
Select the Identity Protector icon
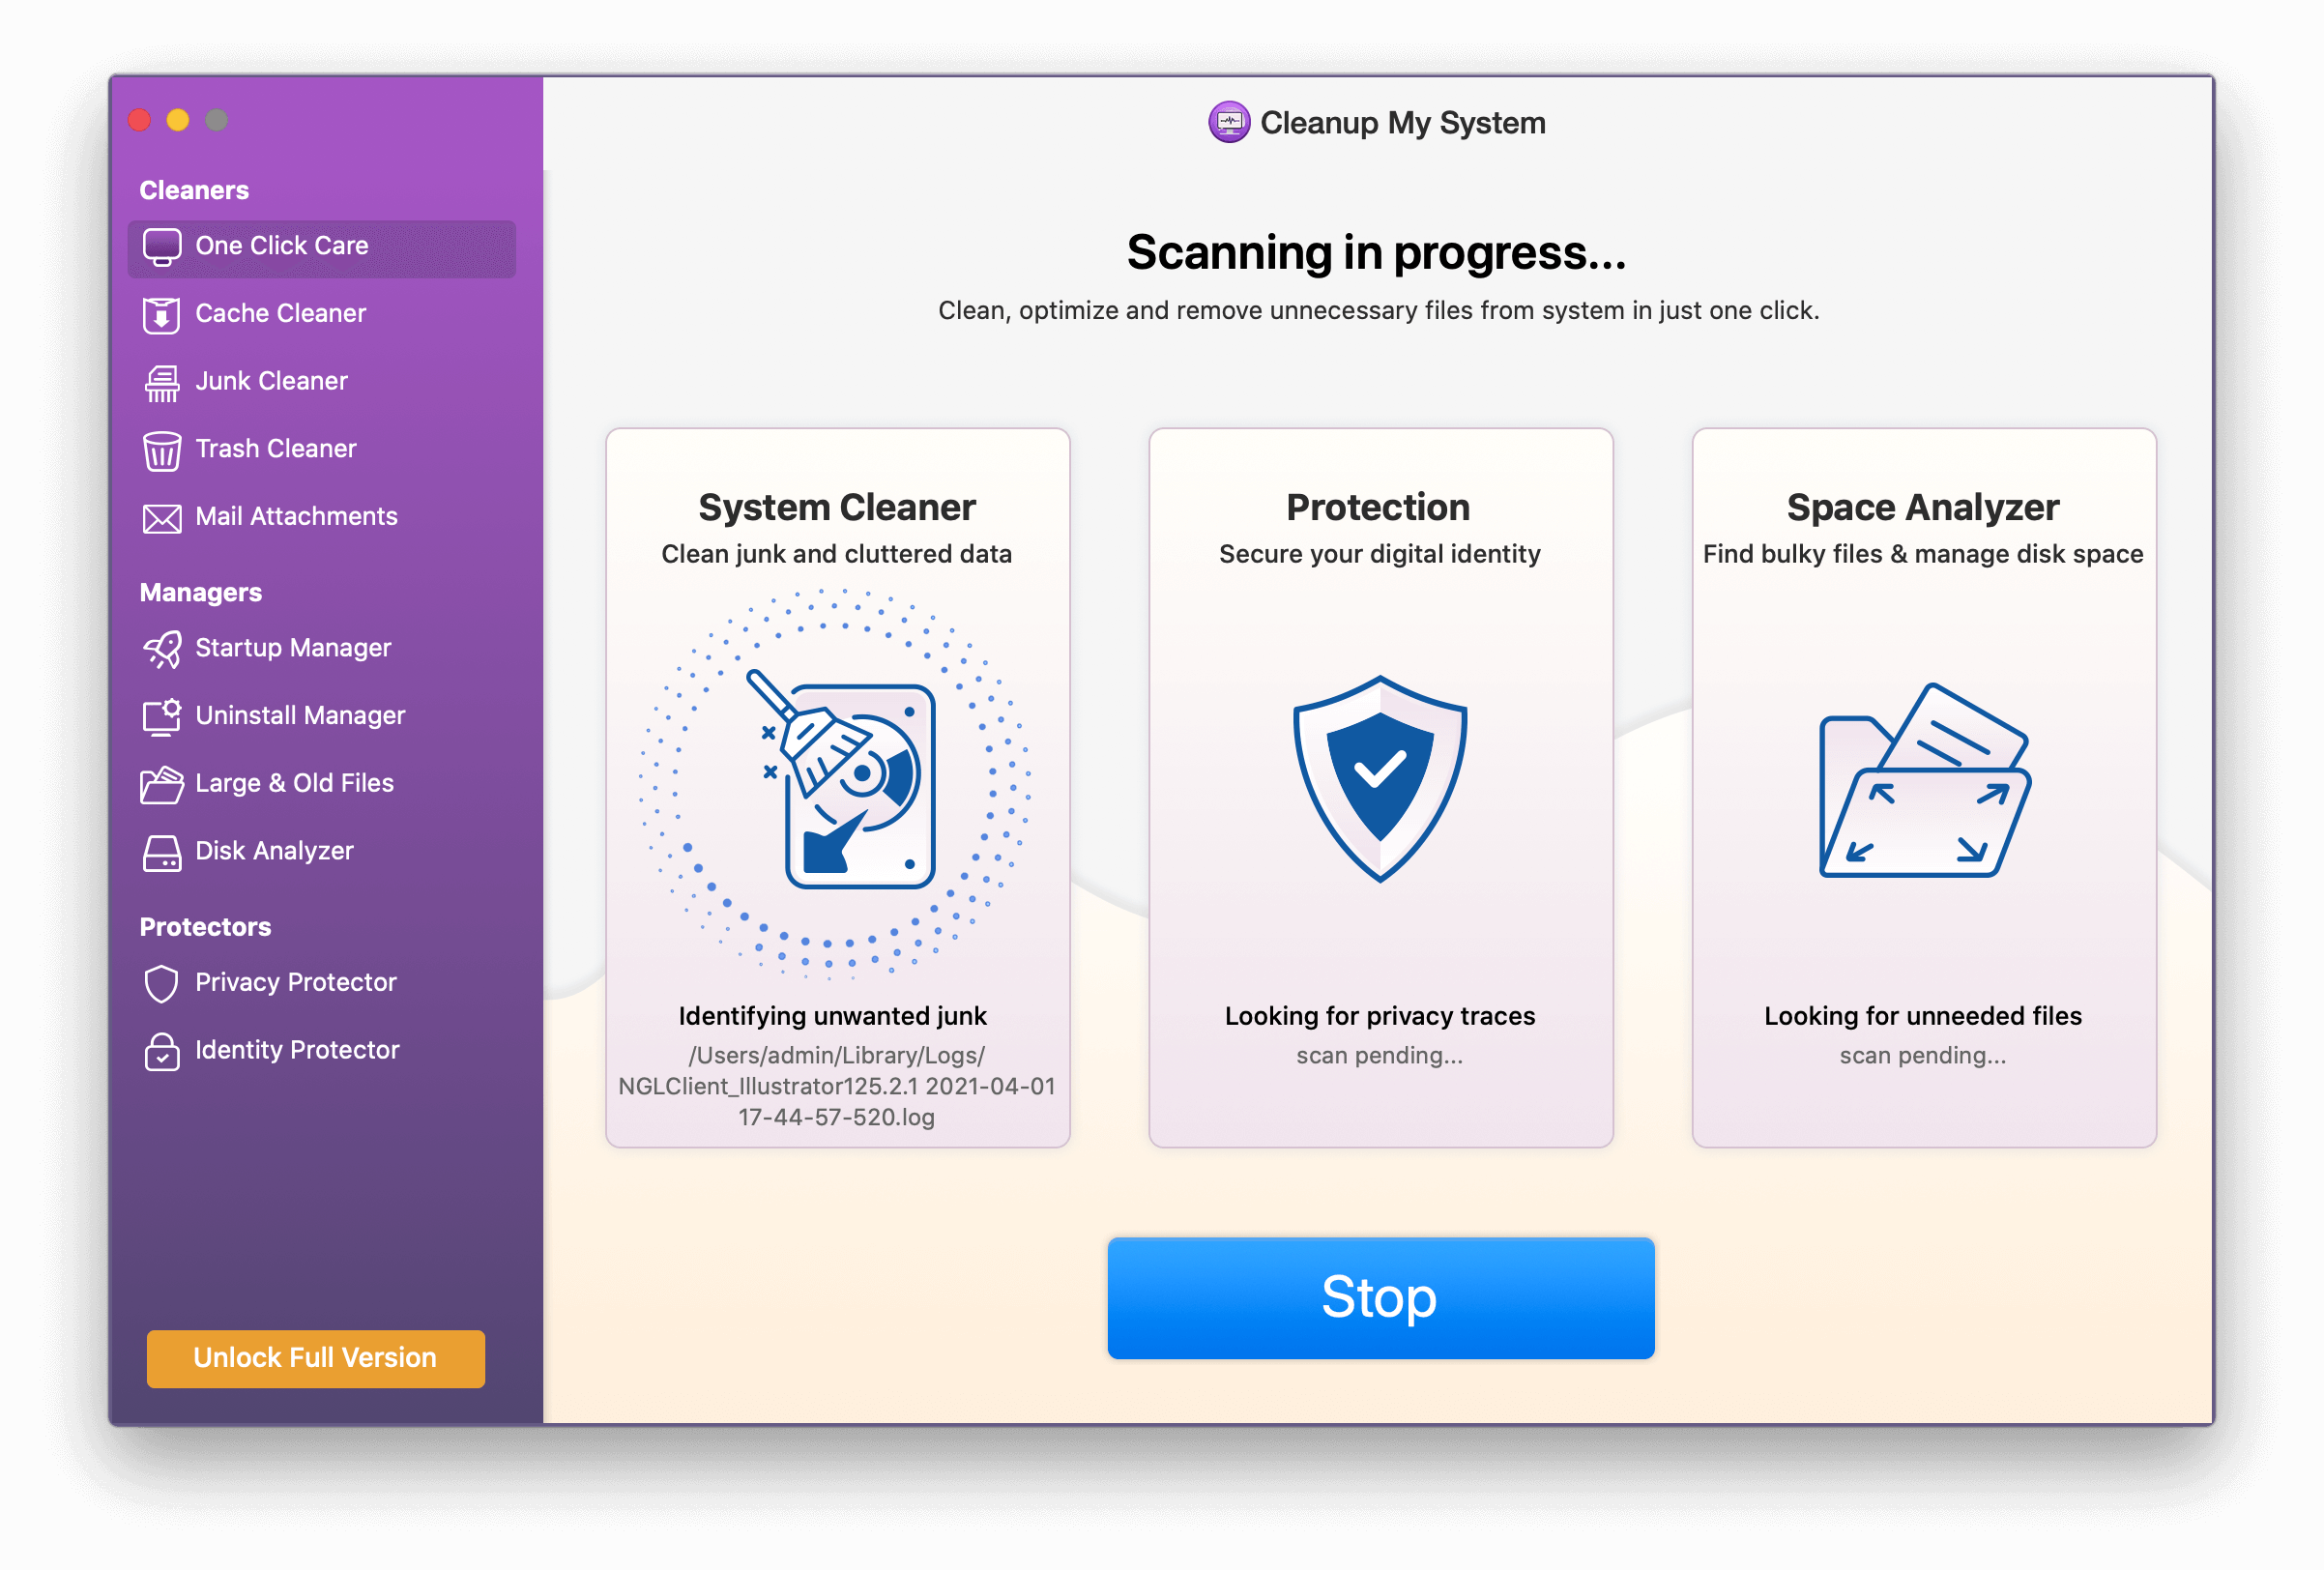pyautogui.click(x=158, y=1050)
